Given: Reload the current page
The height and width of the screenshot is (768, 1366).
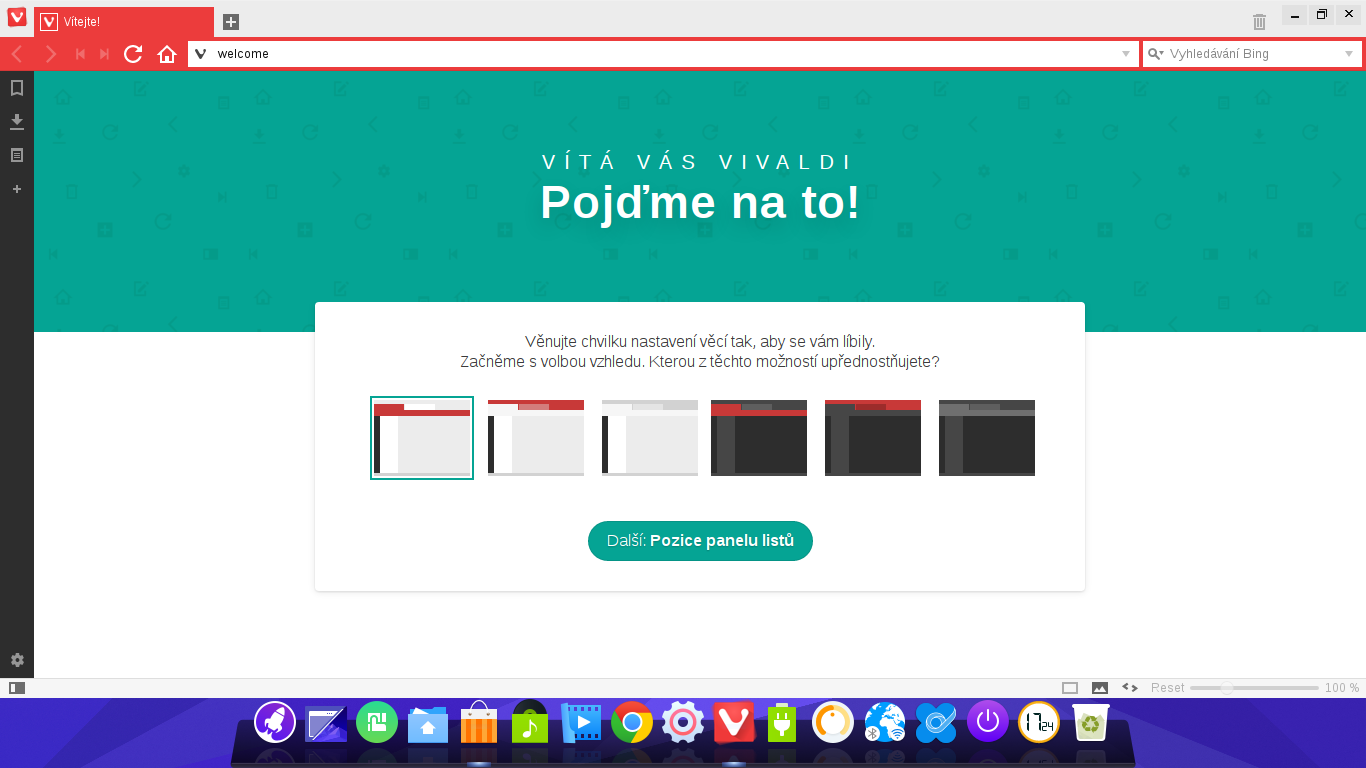Looking at the screenshot, I should coord(133,54).
